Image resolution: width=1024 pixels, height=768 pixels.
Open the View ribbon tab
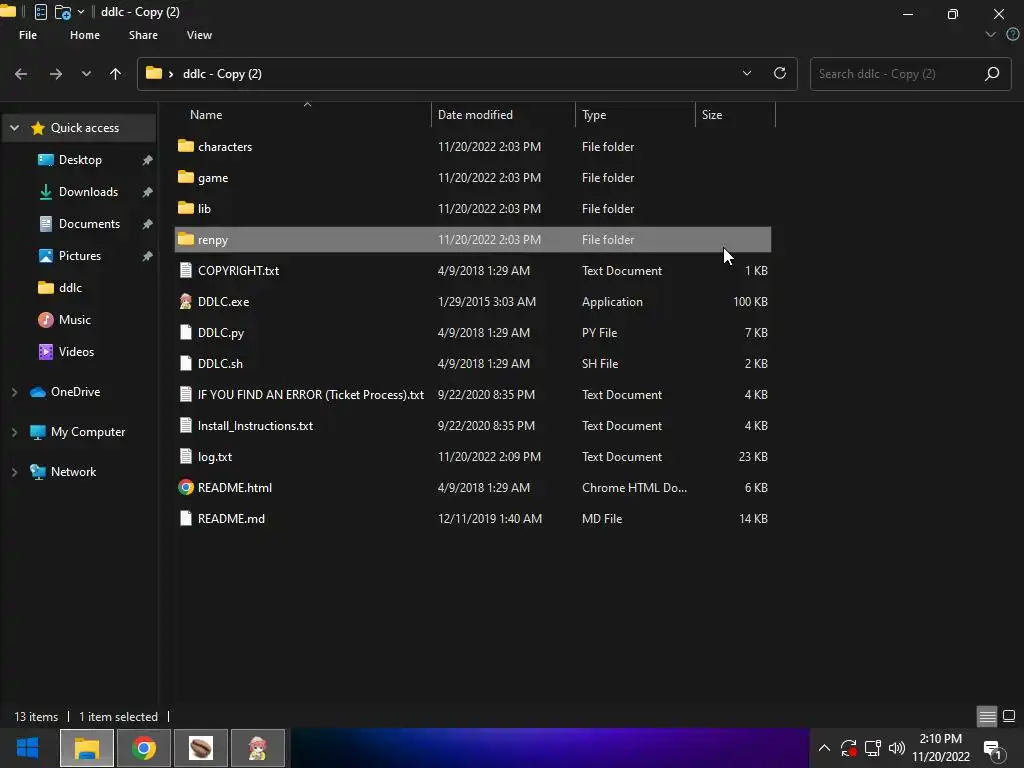199,35
